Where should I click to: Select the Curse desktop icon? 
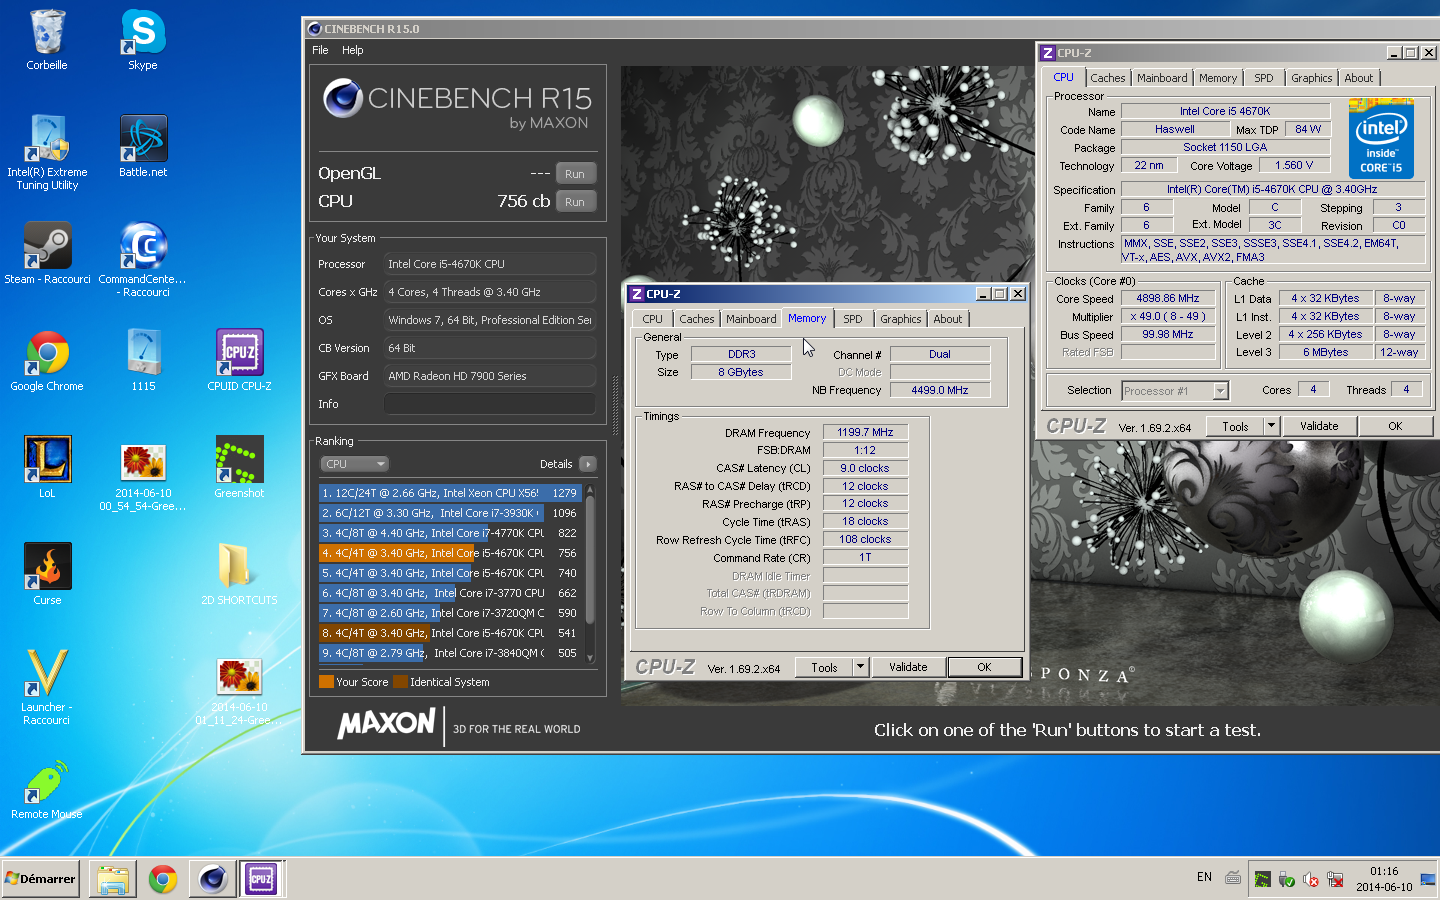pos(47,574)
